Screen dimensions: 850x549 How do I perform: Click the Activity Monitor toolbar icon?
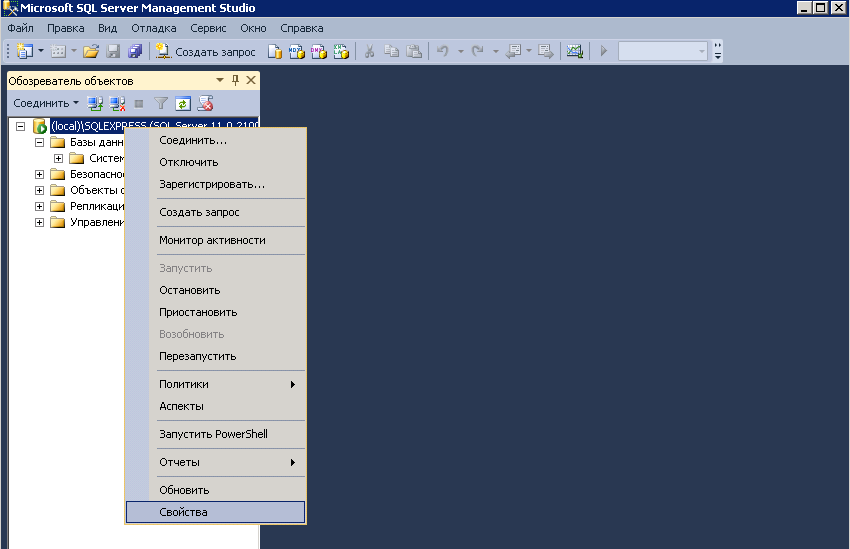click(x=575, y=51)
